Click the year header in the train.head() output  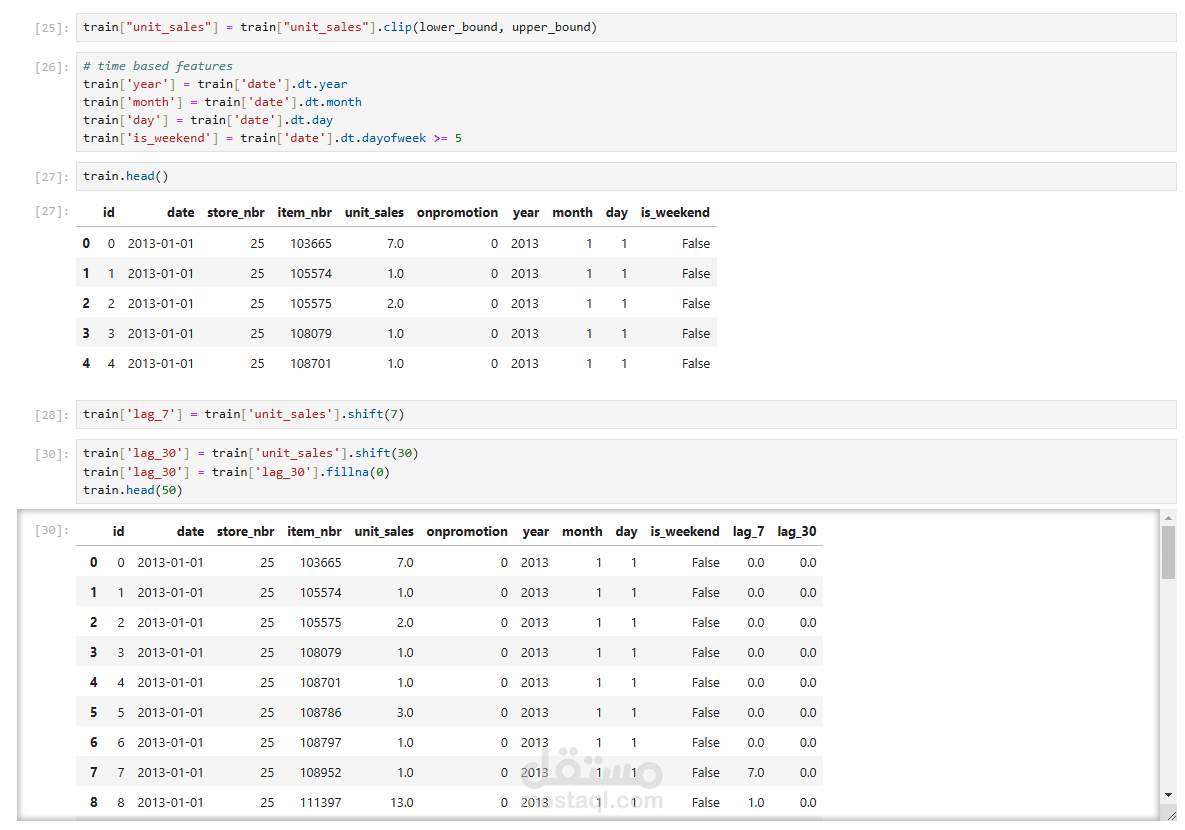pos(526,212)
